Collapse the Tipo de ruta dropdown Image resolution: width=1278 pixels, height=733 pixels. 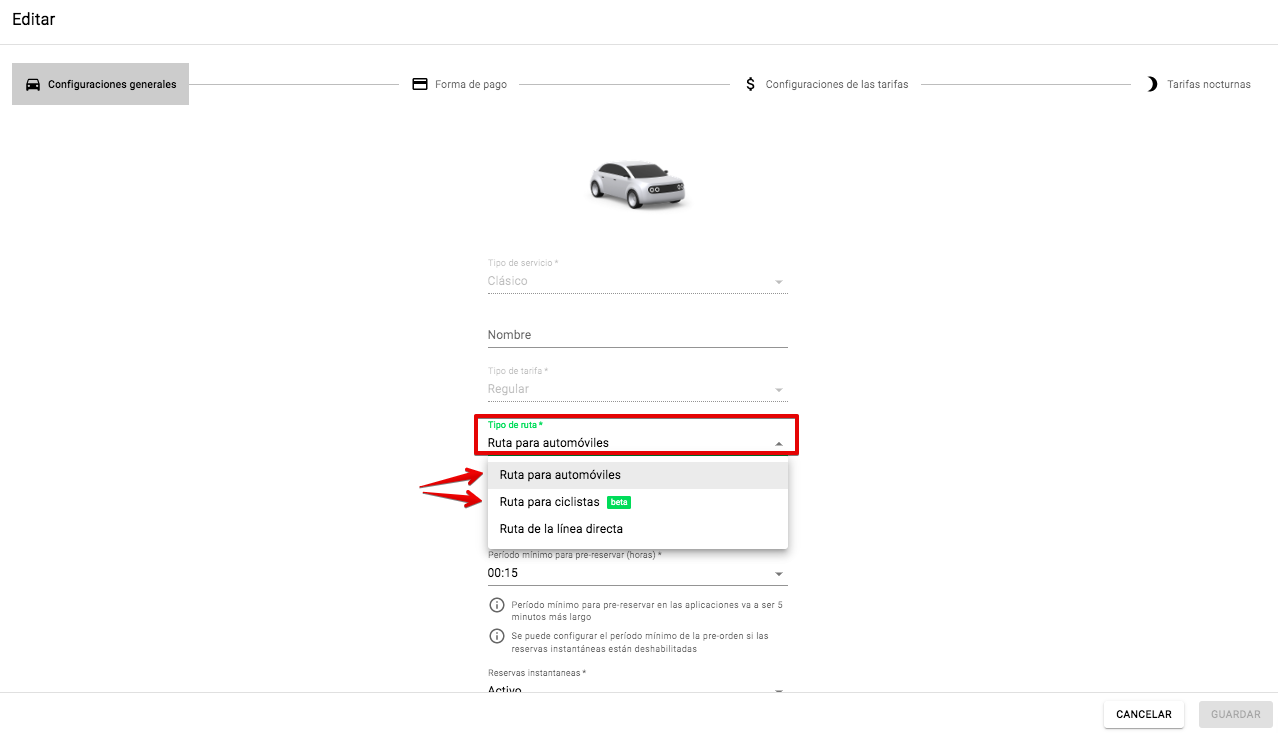coord(778,443)
